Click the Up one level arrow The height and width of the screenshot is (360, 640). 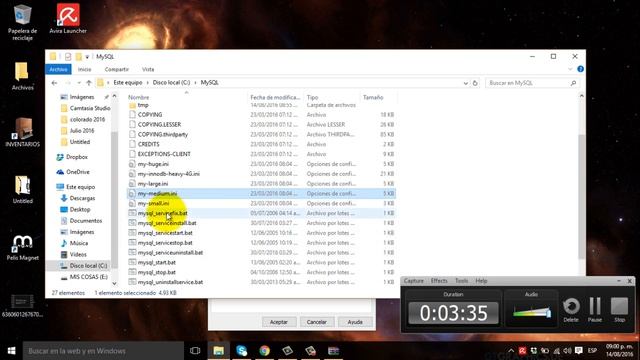(x=89, y=83)
